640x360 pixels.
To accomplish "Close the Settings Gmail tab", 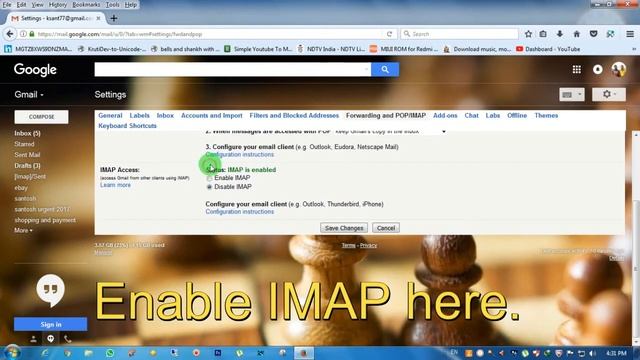I will click(x=98, y=18).
